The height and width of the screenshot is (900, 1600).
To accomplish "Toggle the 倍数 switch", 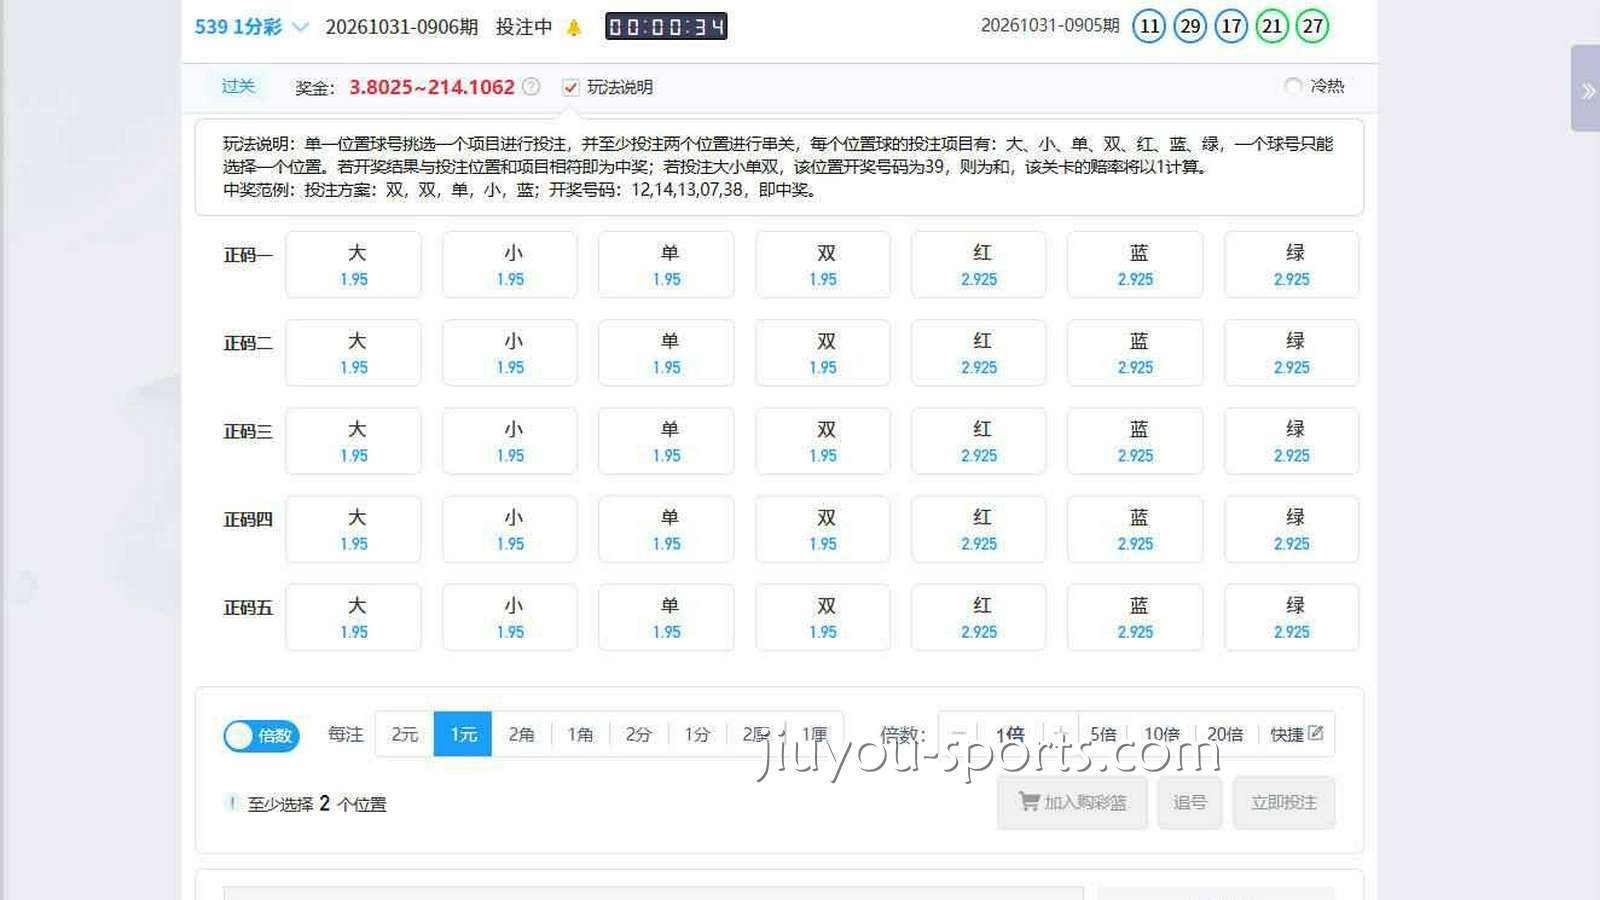I will pos(261,736).
